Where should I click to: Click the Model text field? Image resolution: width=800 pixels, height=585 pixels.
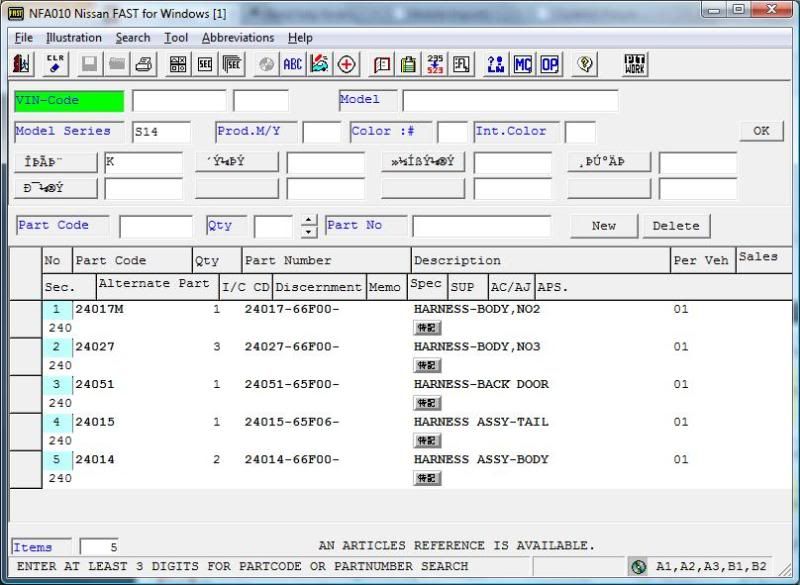click(x=510, y=100)
